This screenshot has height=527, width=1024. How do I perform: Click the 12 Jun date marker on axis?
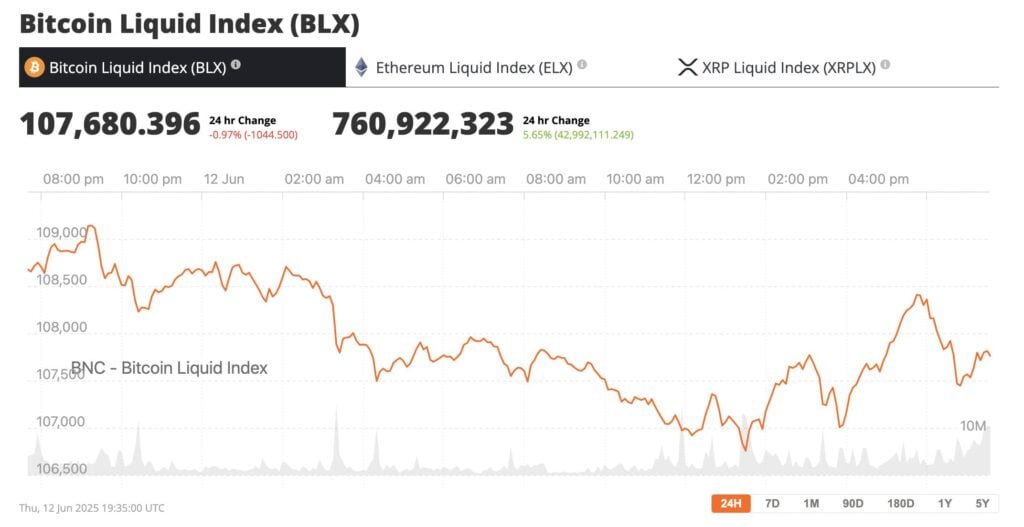pos(224,179)
